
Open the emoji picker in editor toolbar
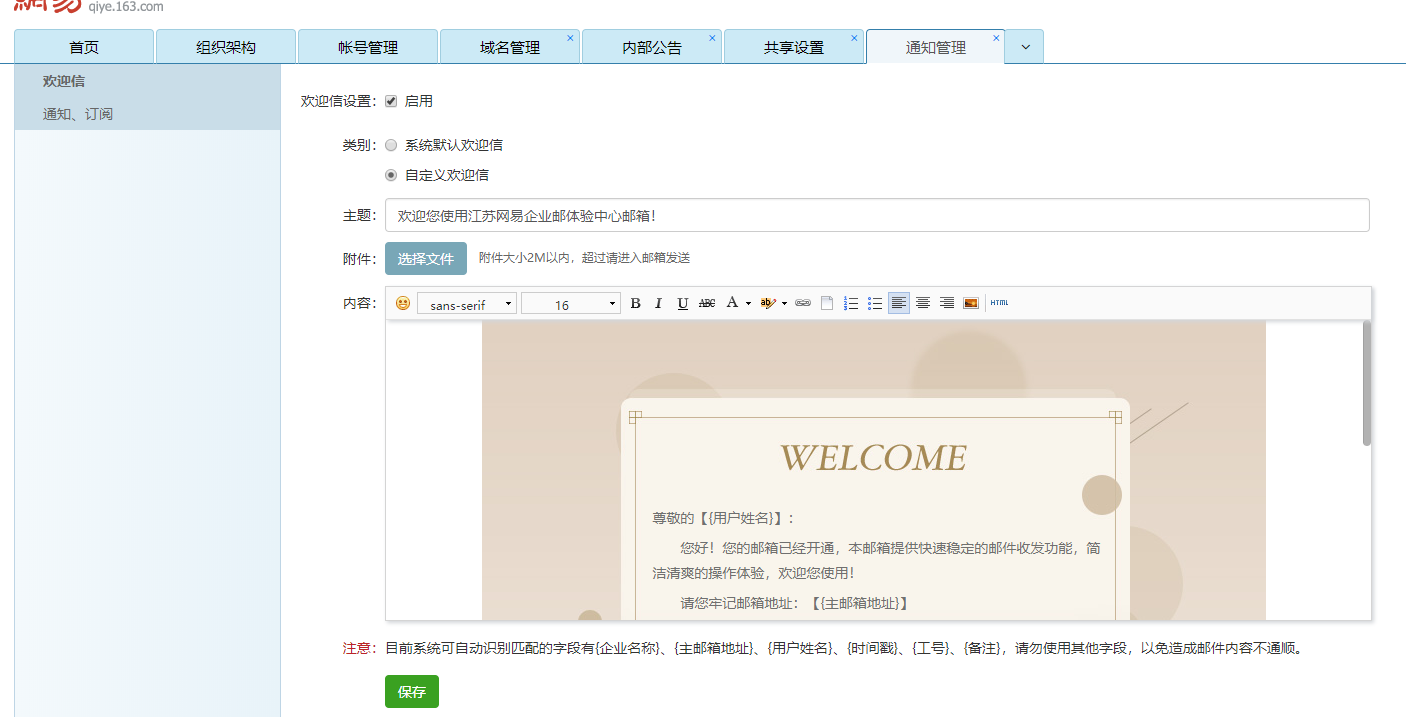(403, 303)
